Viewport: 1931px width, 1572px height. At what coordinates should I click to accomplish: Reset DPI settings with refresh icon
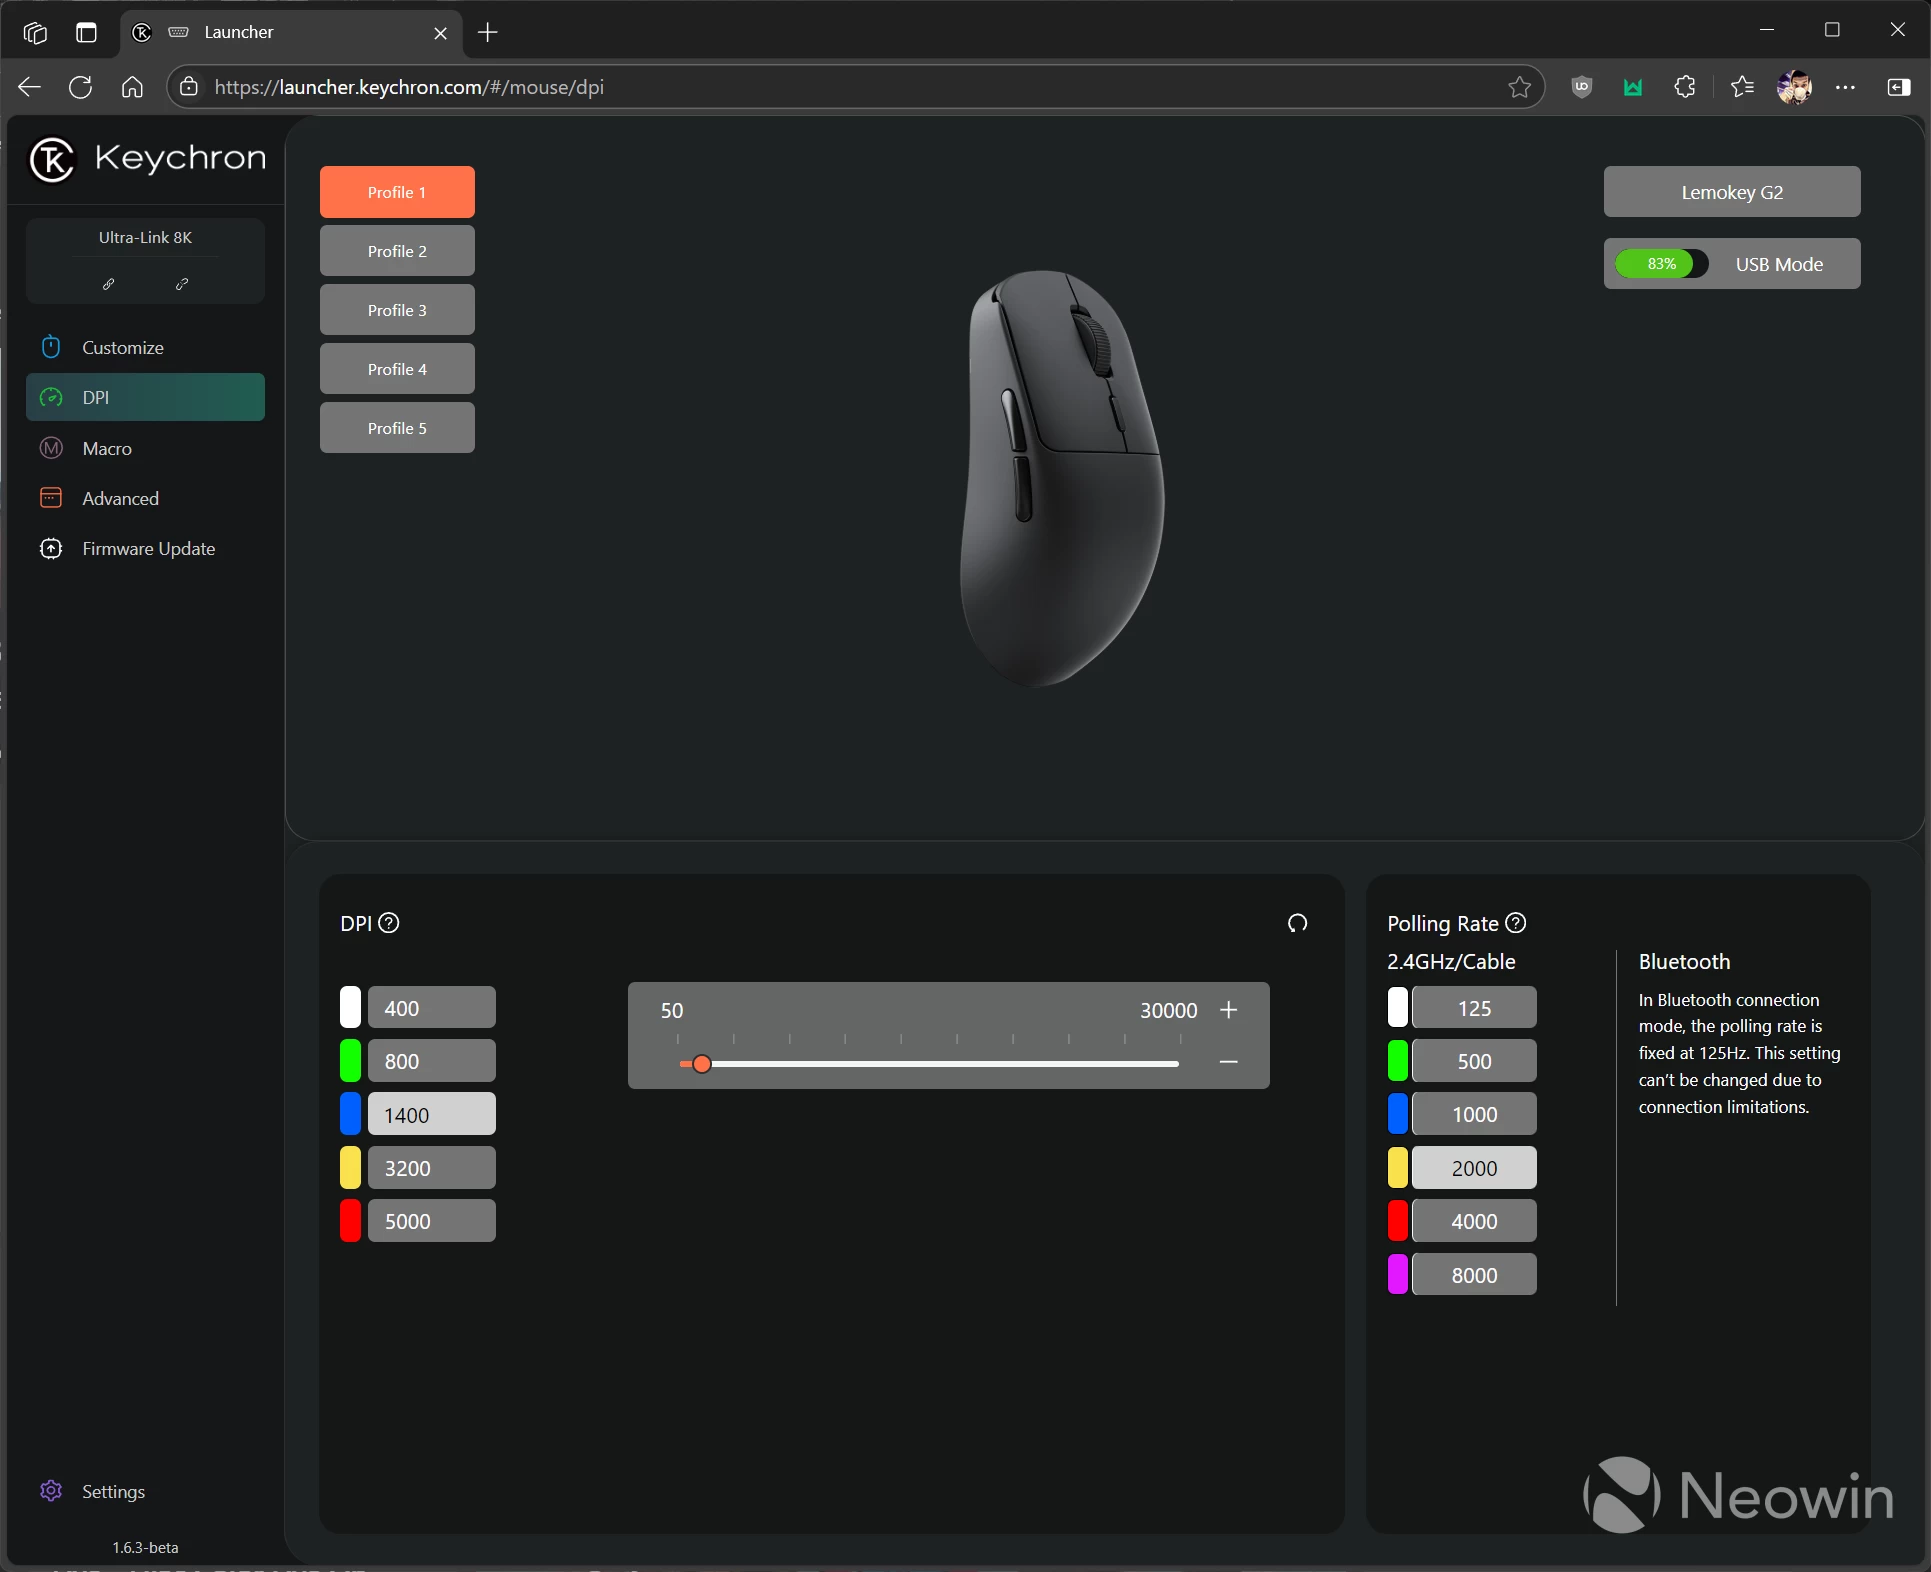point(1298,923)
